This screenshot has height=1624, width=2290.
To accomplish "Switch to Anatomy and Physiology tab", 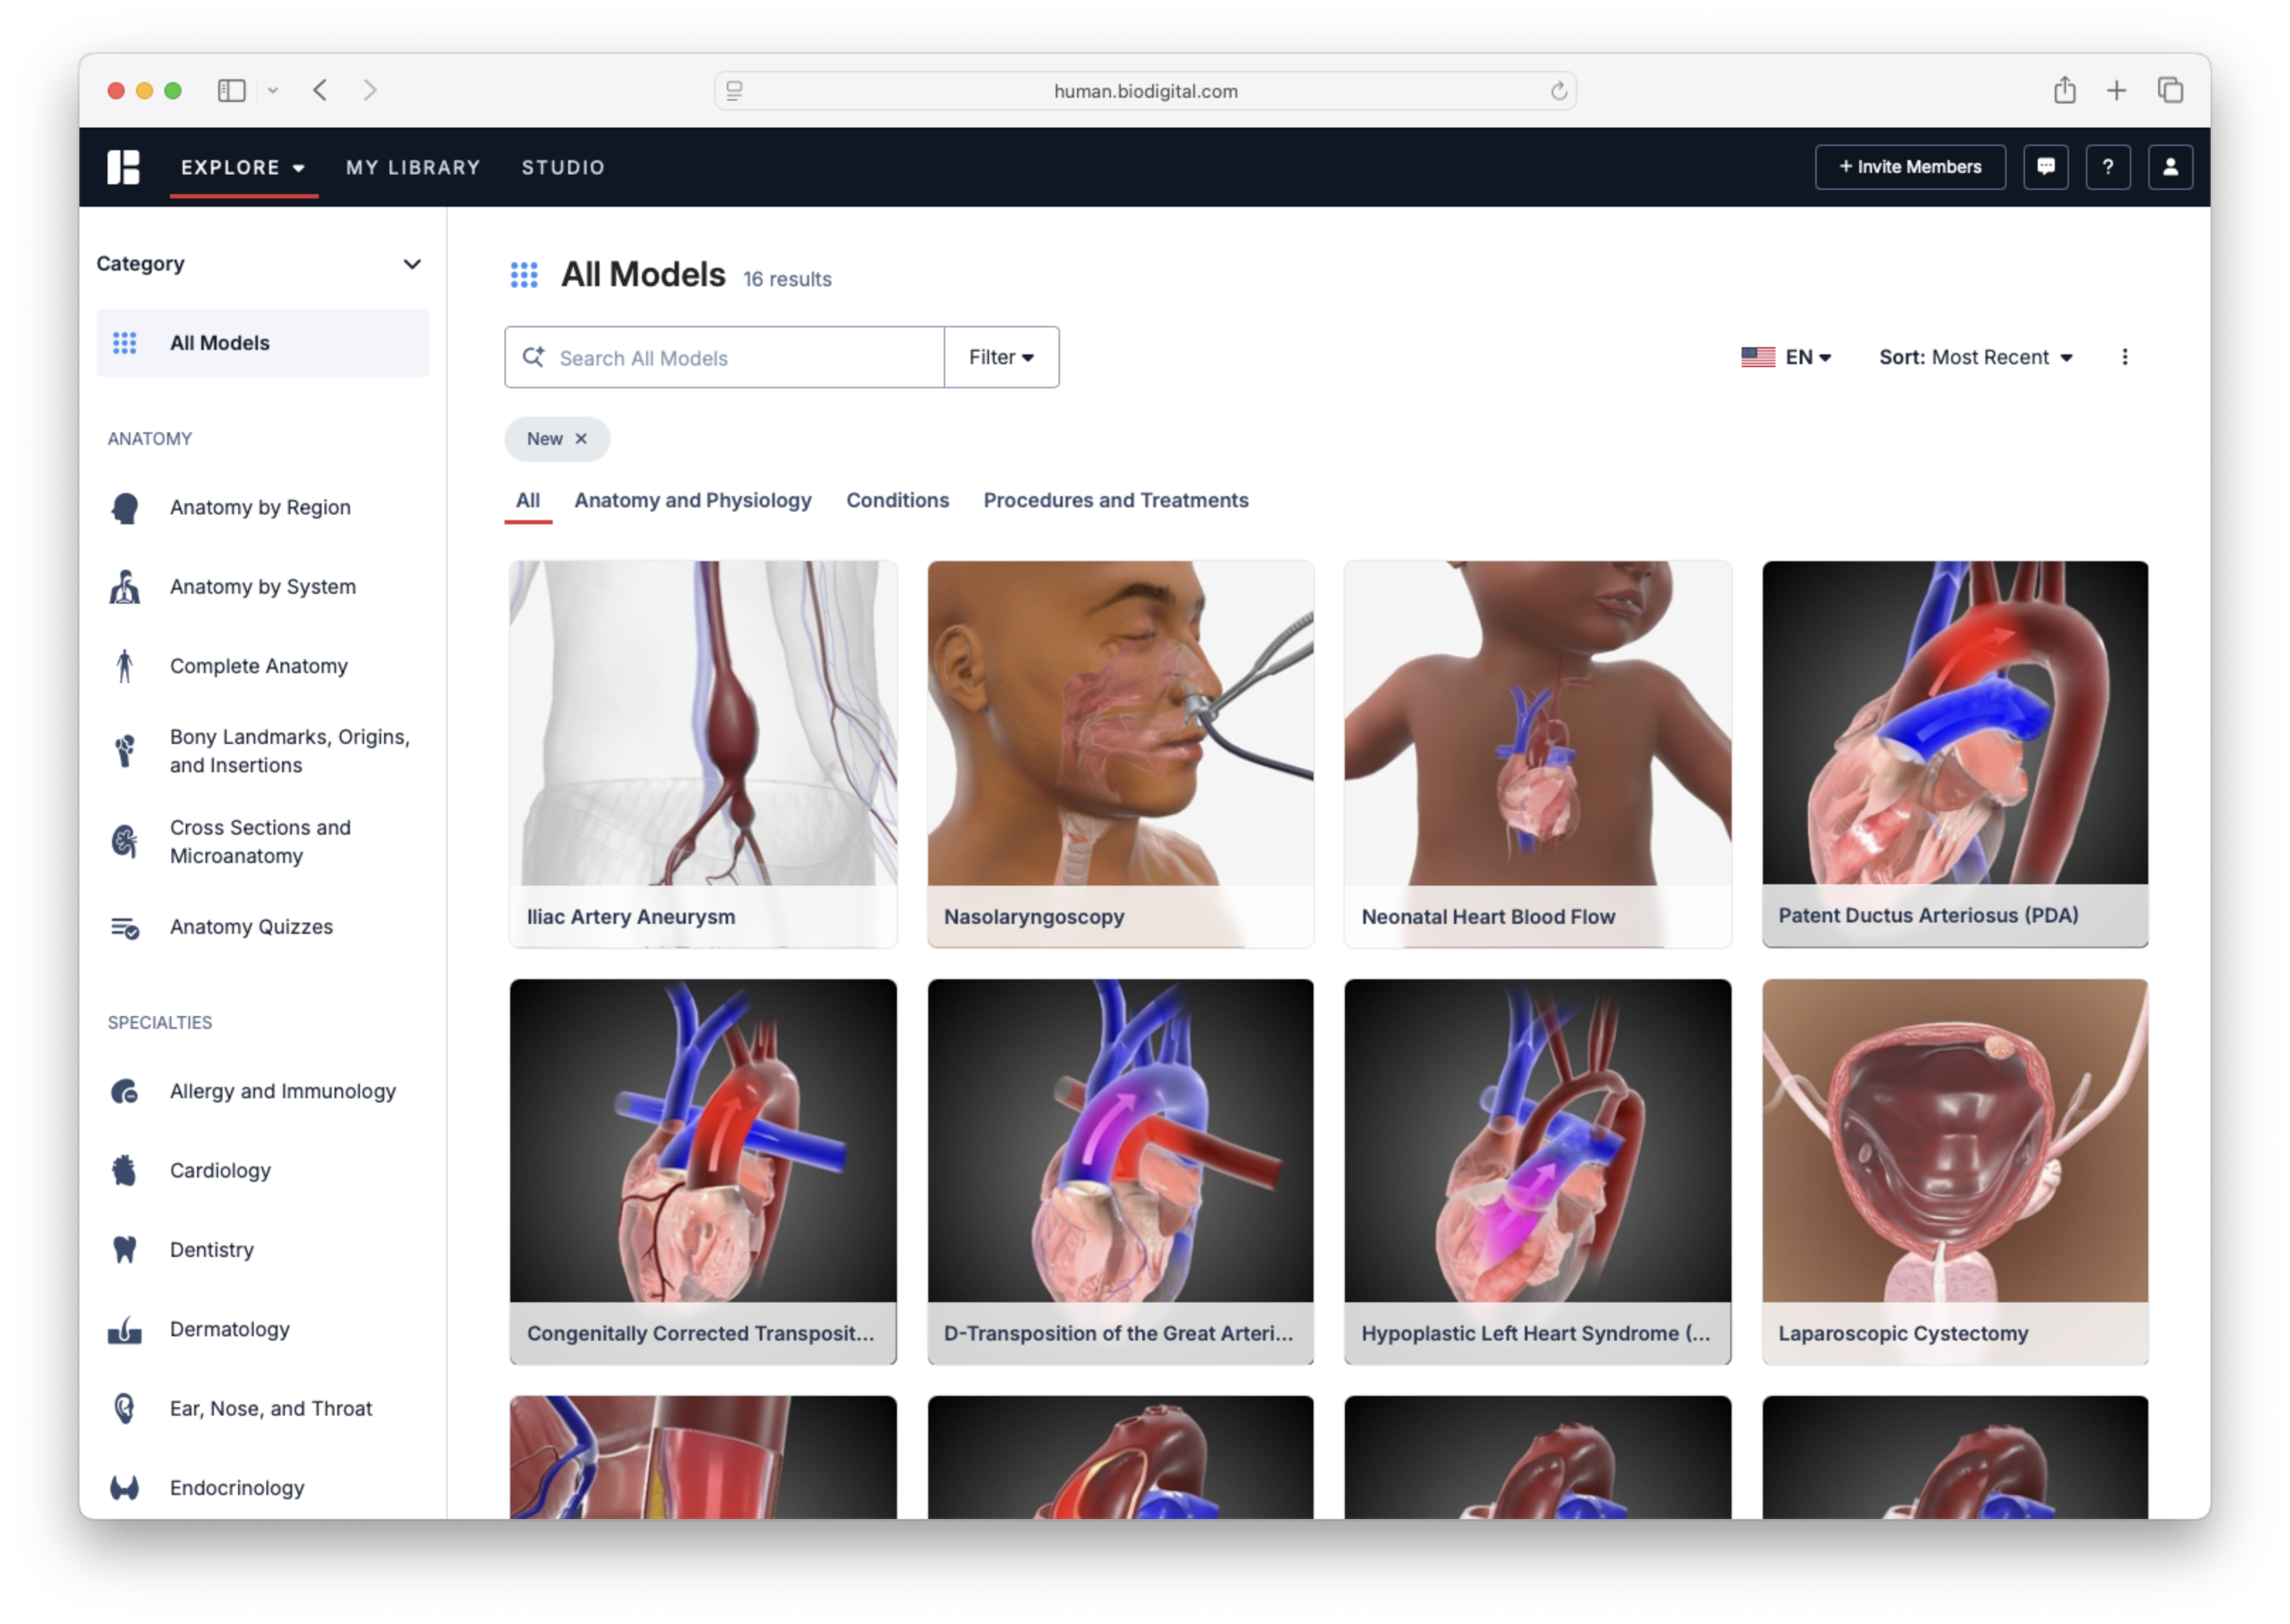I will click(x=693, y=500).
